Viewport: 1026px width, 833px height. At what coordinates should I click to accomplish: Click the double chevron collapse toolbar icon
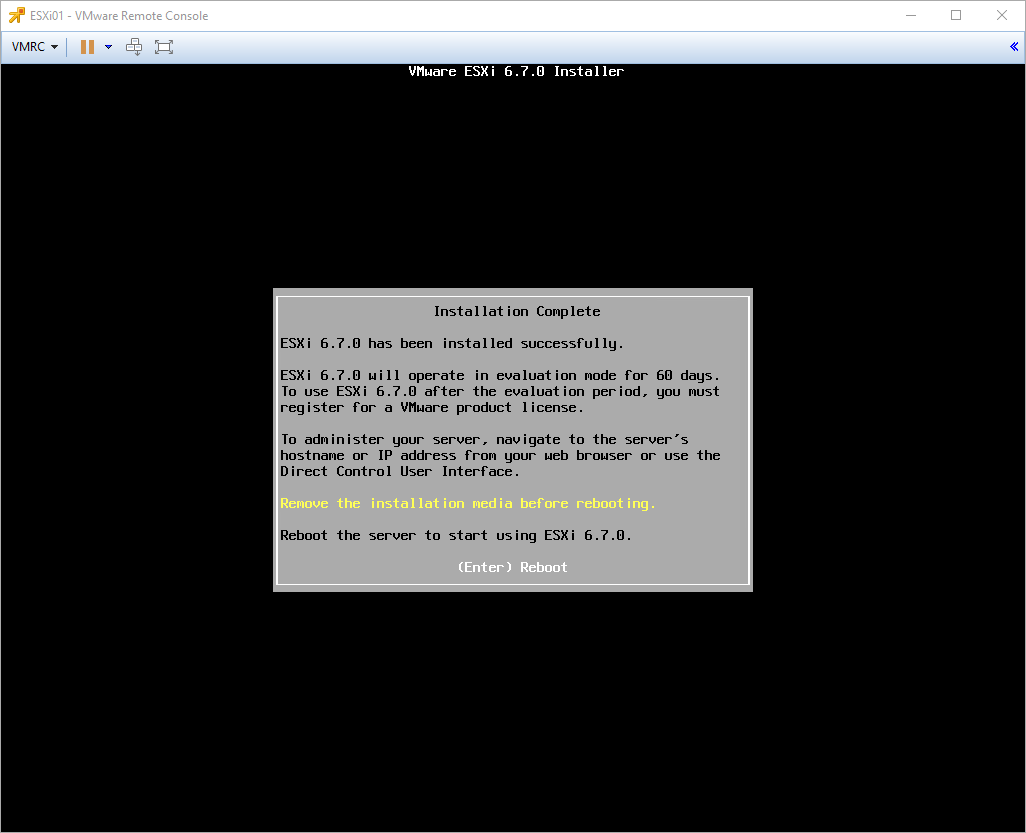pyautogui.click(x=1014, y=46)
